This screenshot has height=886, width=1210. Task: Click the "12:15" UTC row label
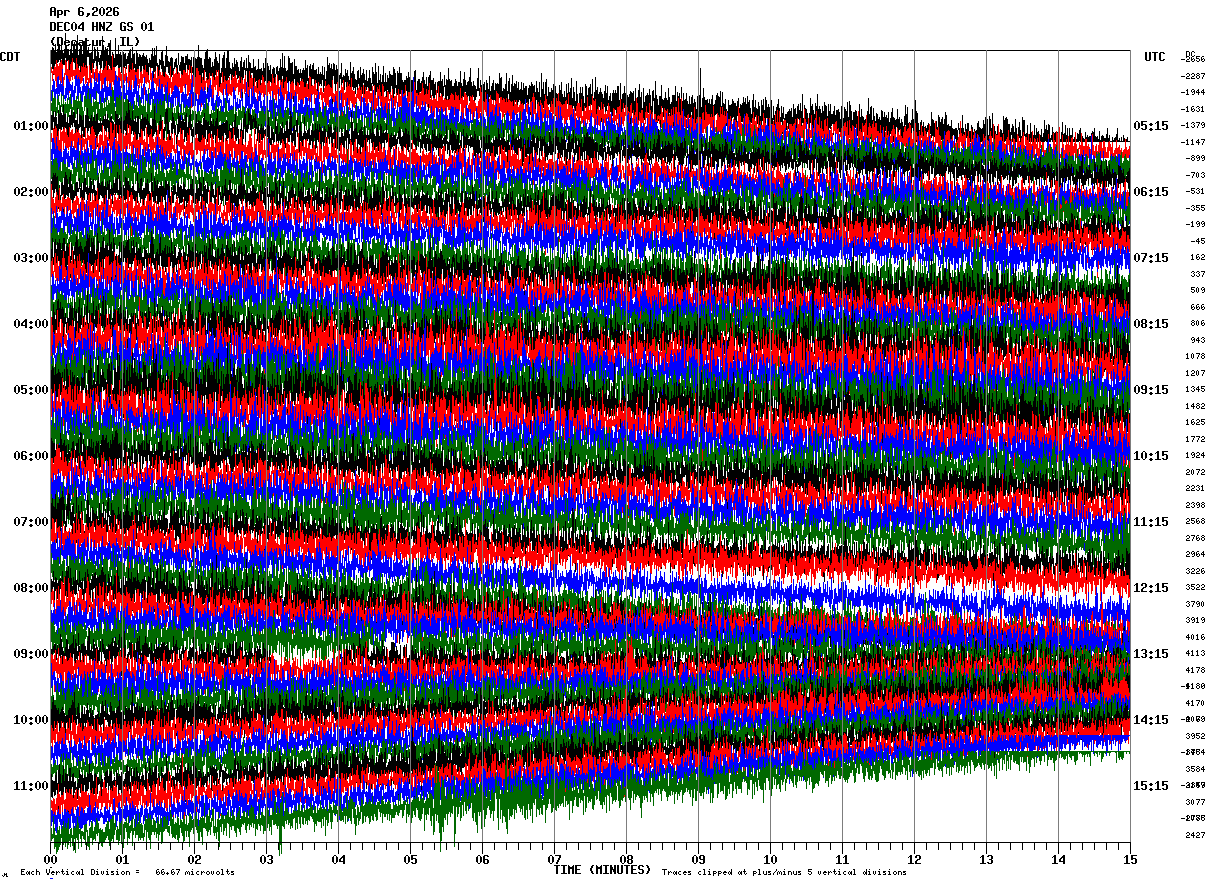pos(1151,588)
